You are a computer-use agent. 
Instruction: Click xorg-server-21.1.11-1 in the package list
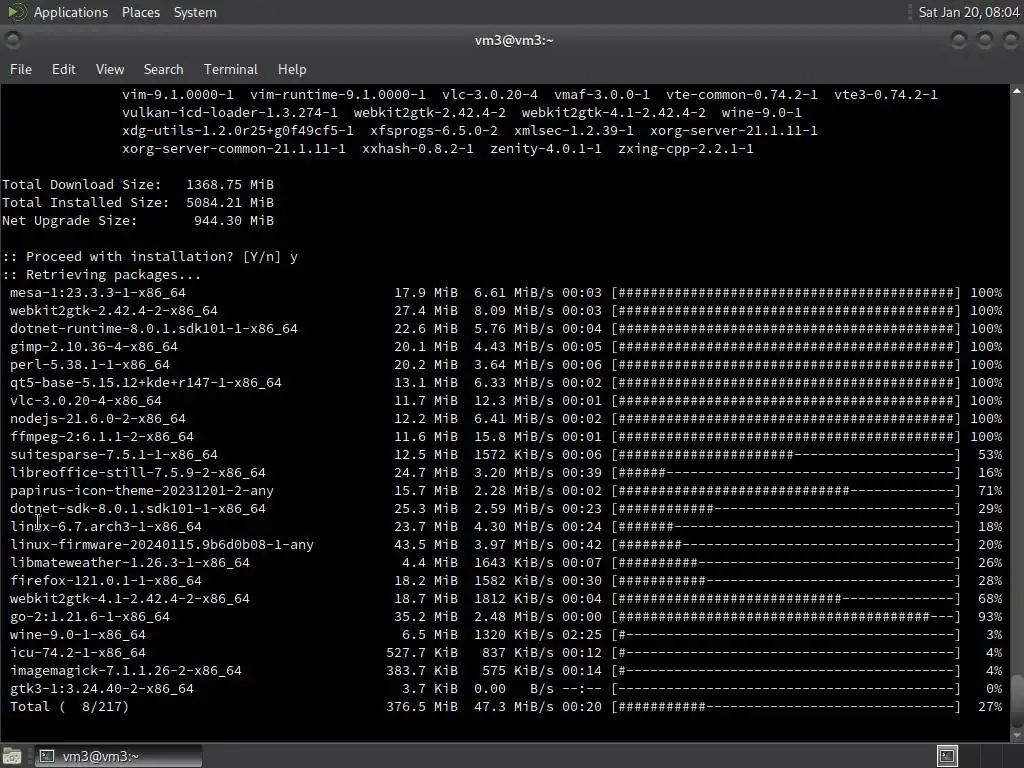click(x=733, y=131)
